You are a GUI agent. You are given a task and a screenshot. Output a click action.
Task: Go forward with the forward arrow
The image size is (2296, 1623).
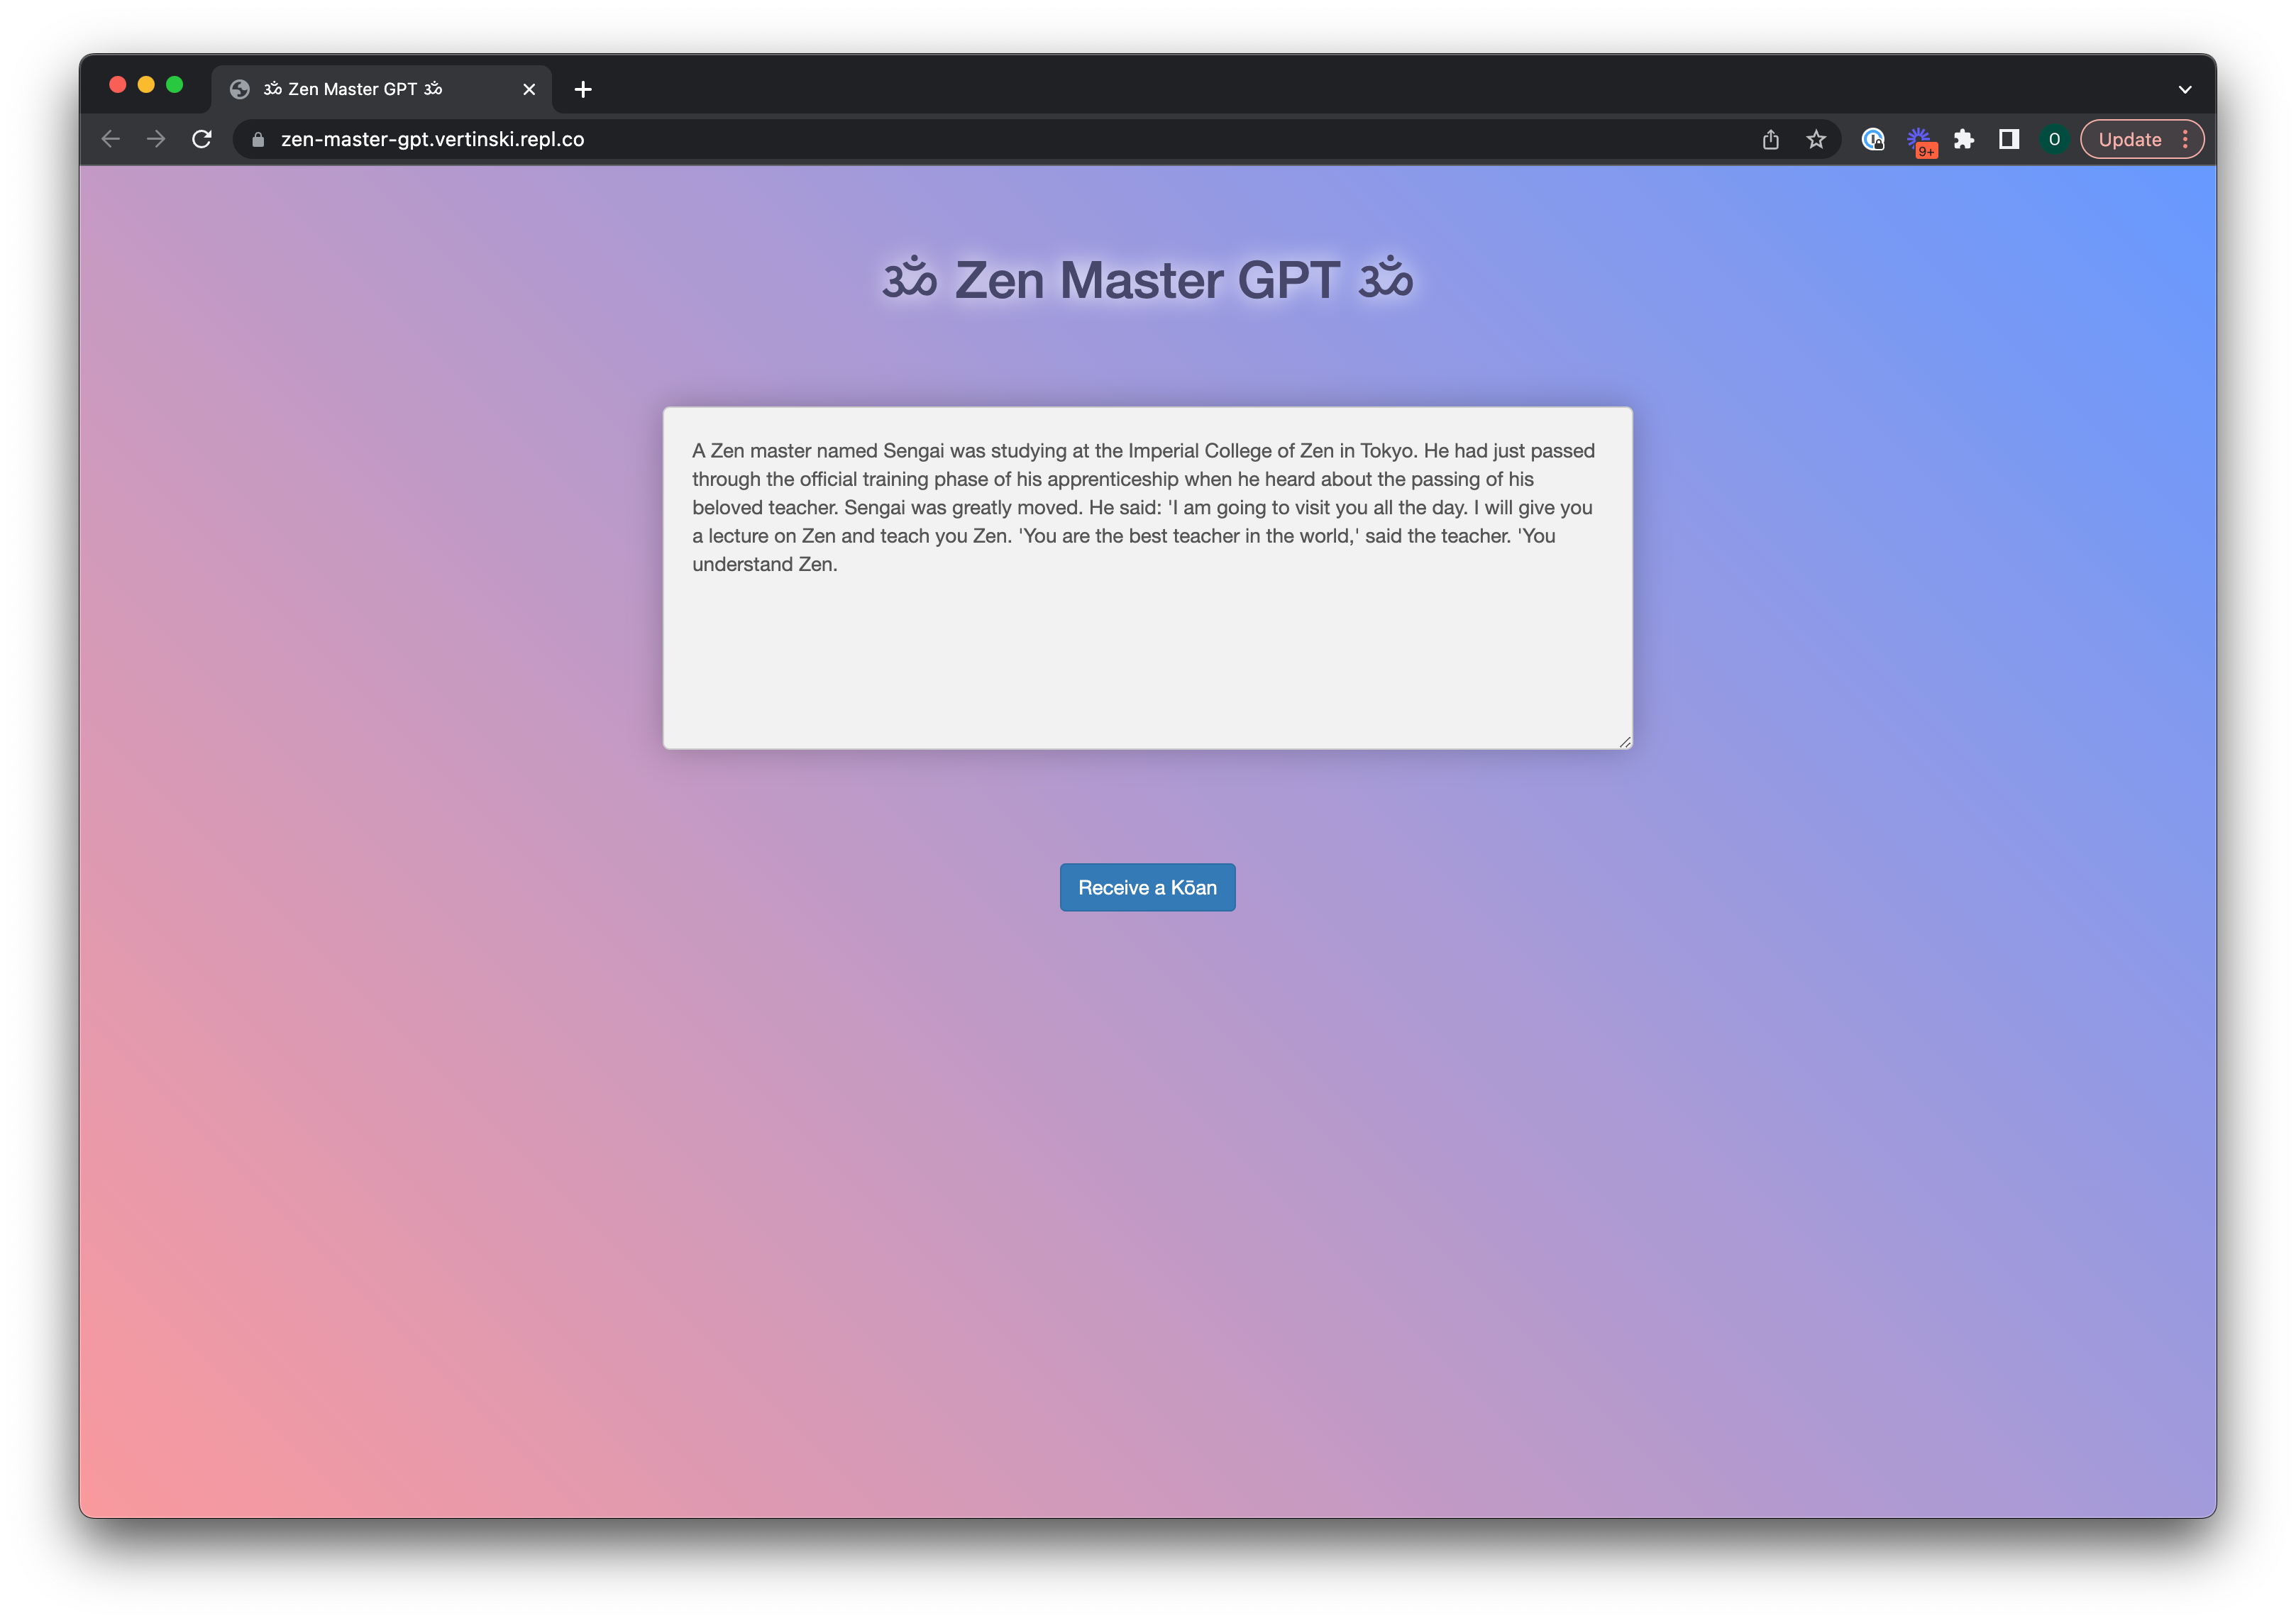(x=156, y=139)
